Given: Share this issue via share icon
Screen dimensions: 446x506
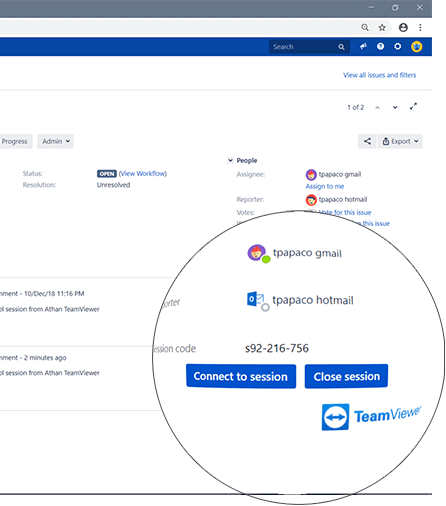Looking at the screenshot, I should pyautogui.click(x=367, y=141).
